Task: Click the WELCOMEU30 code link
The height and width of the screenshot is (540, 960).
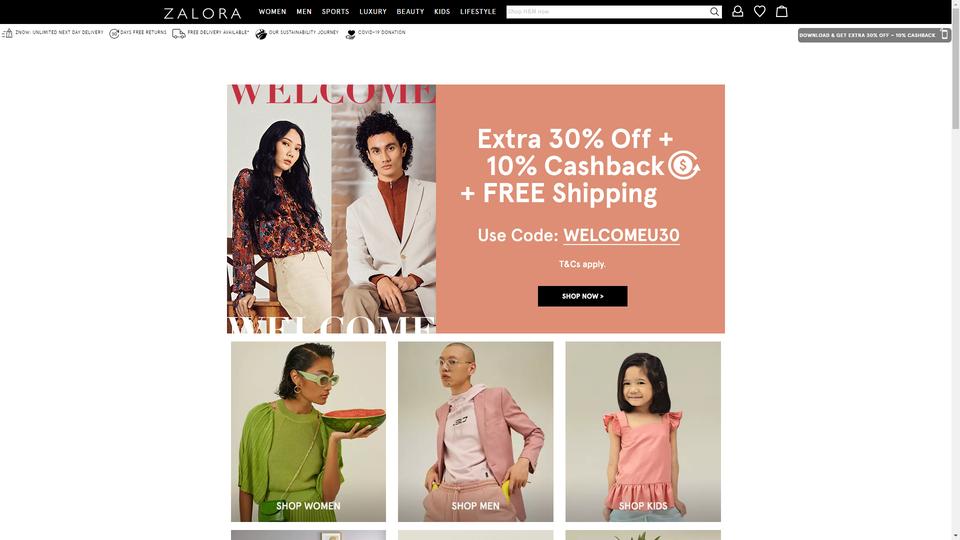Action: 621,236
